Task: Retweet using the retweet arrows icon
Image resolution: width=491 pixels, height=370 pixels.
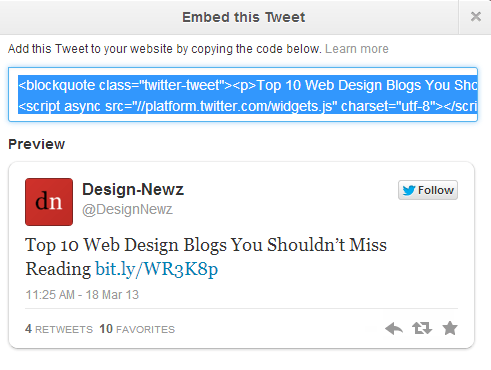Action: (x=422, y=328)
